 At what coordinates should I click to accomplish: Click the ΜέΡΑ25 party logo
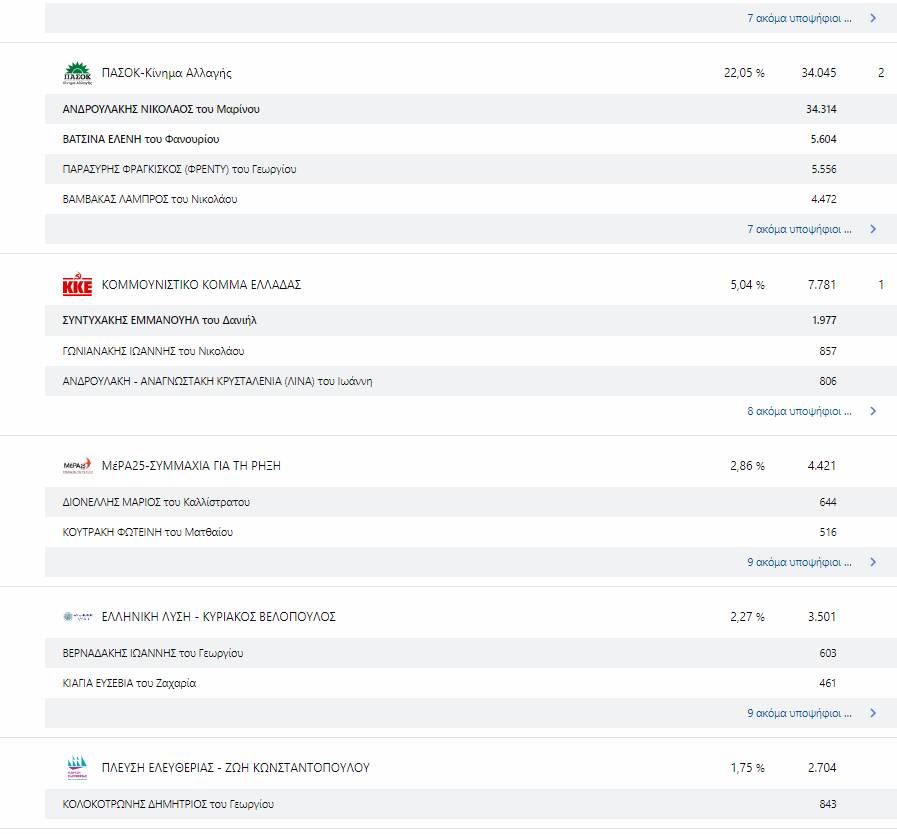click(77, 466)
